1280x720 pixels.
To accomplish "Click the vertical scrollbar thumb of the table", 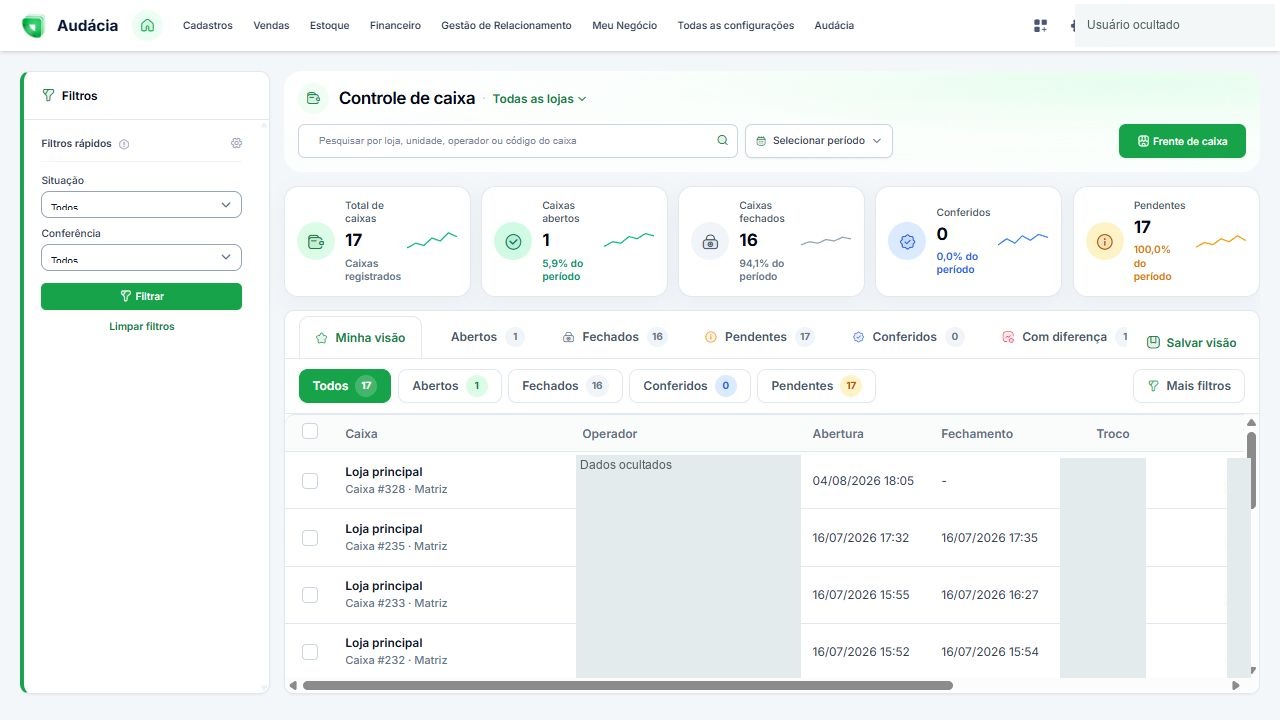I will [x=1251, y=470].
